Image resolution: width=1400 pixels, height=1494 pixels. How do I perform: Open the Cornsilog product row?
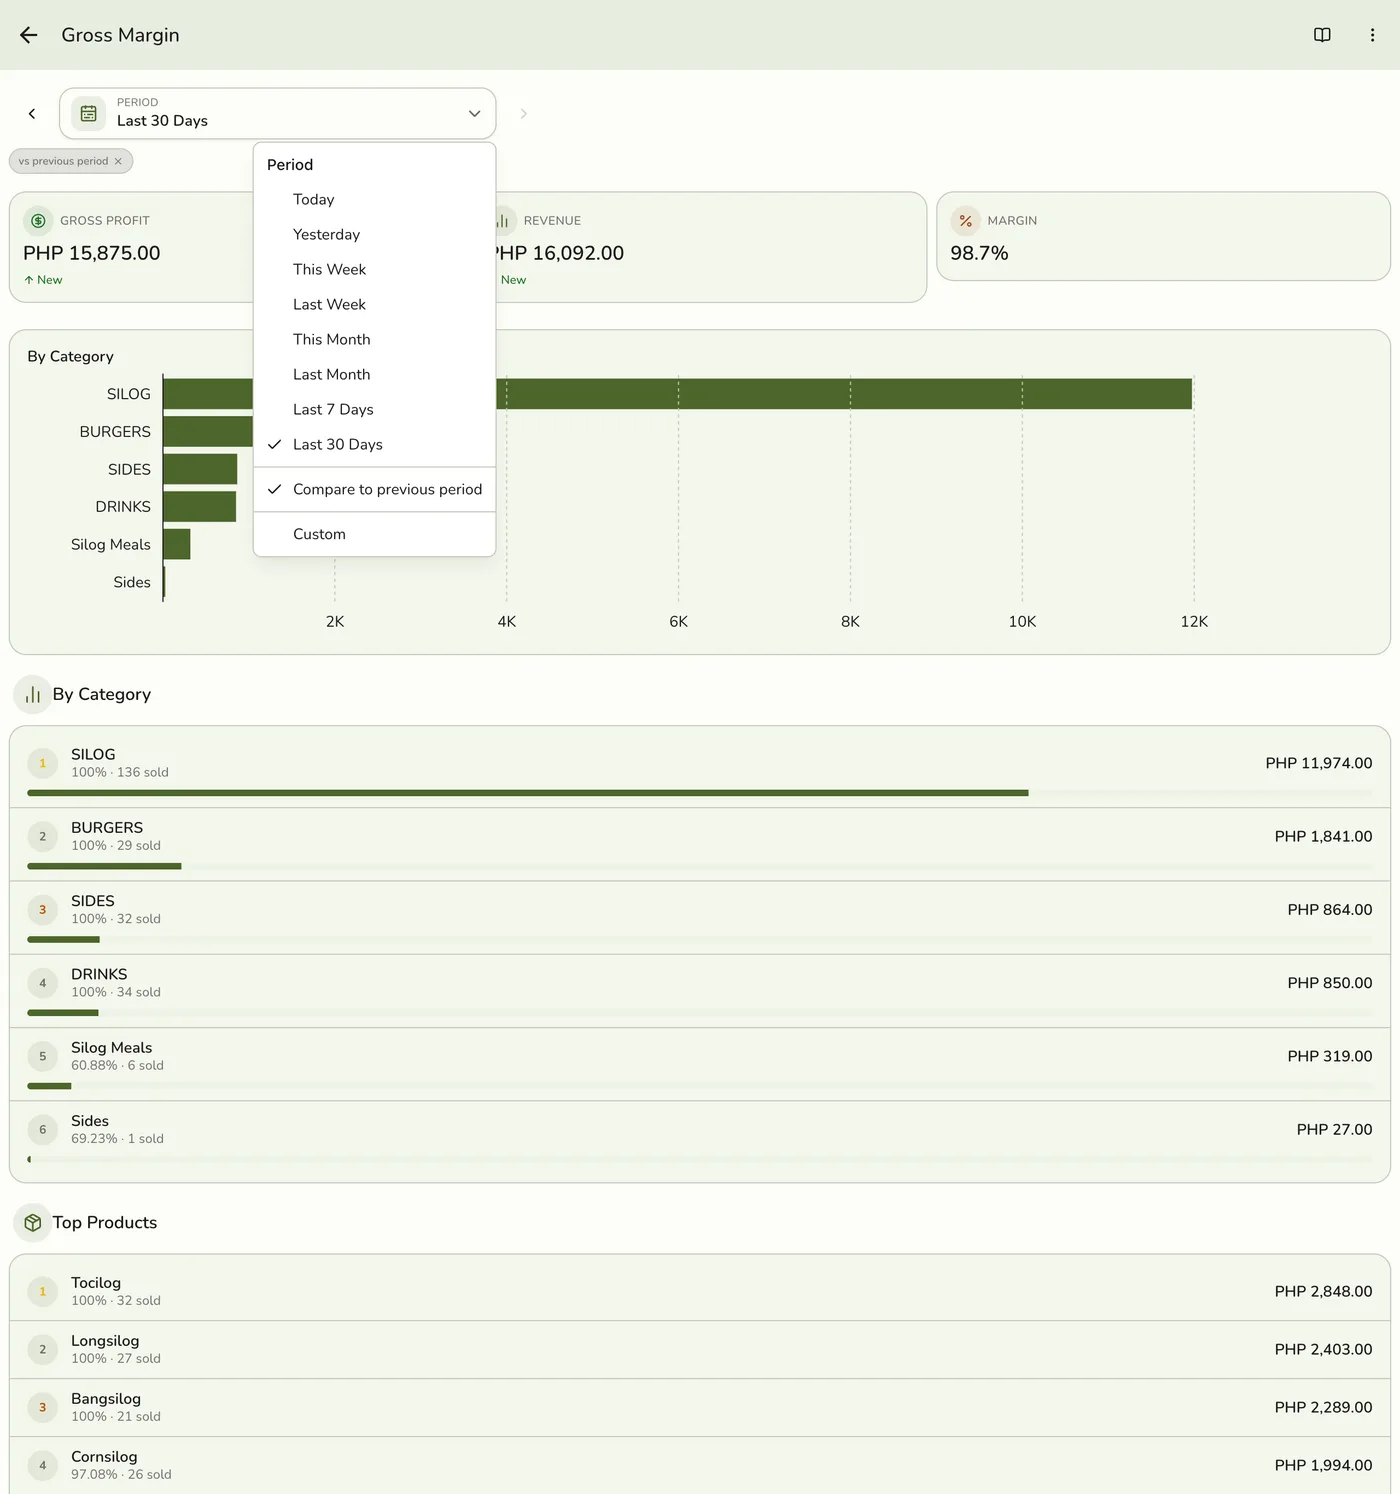coord(700,1466)
